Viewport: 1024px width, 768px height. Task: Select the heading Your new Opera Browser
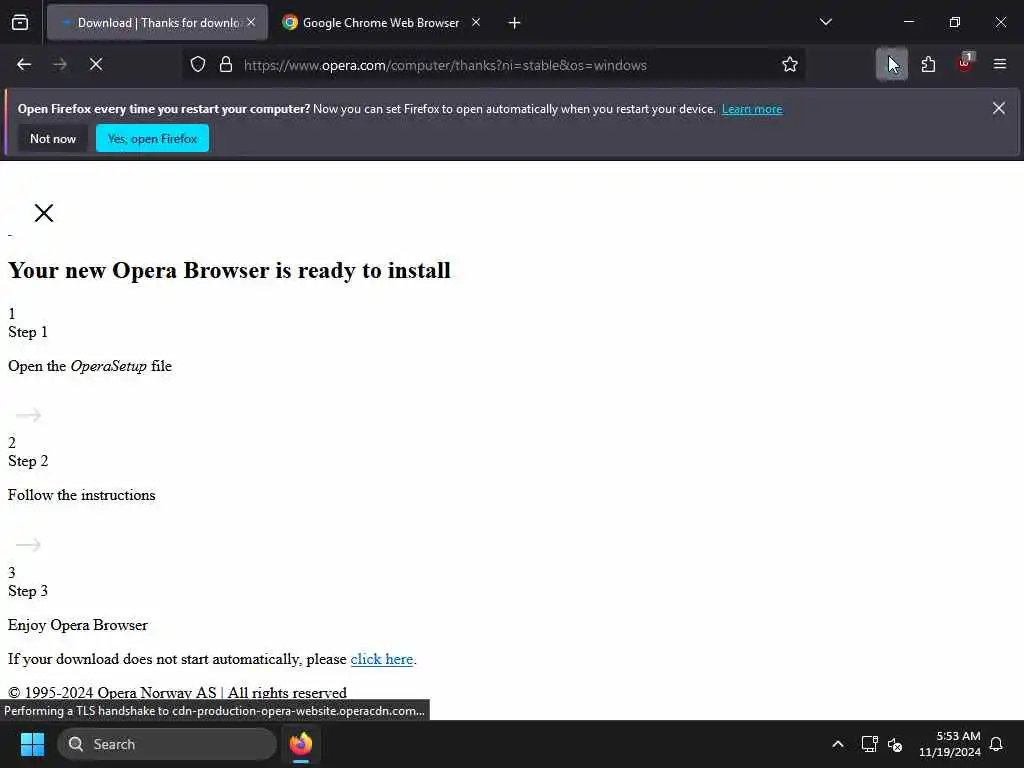point(229,270)
